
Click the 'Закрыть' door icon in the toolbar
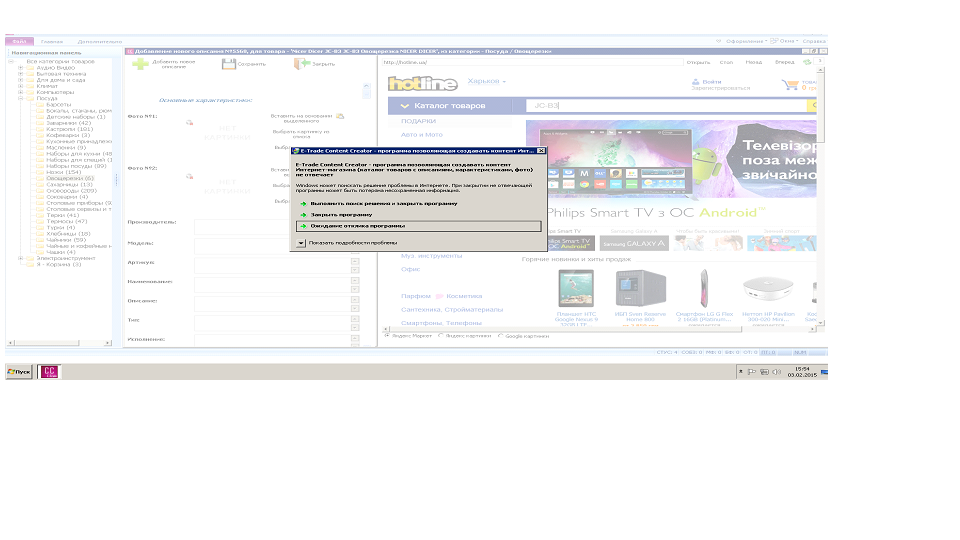(x=301, y=64)
